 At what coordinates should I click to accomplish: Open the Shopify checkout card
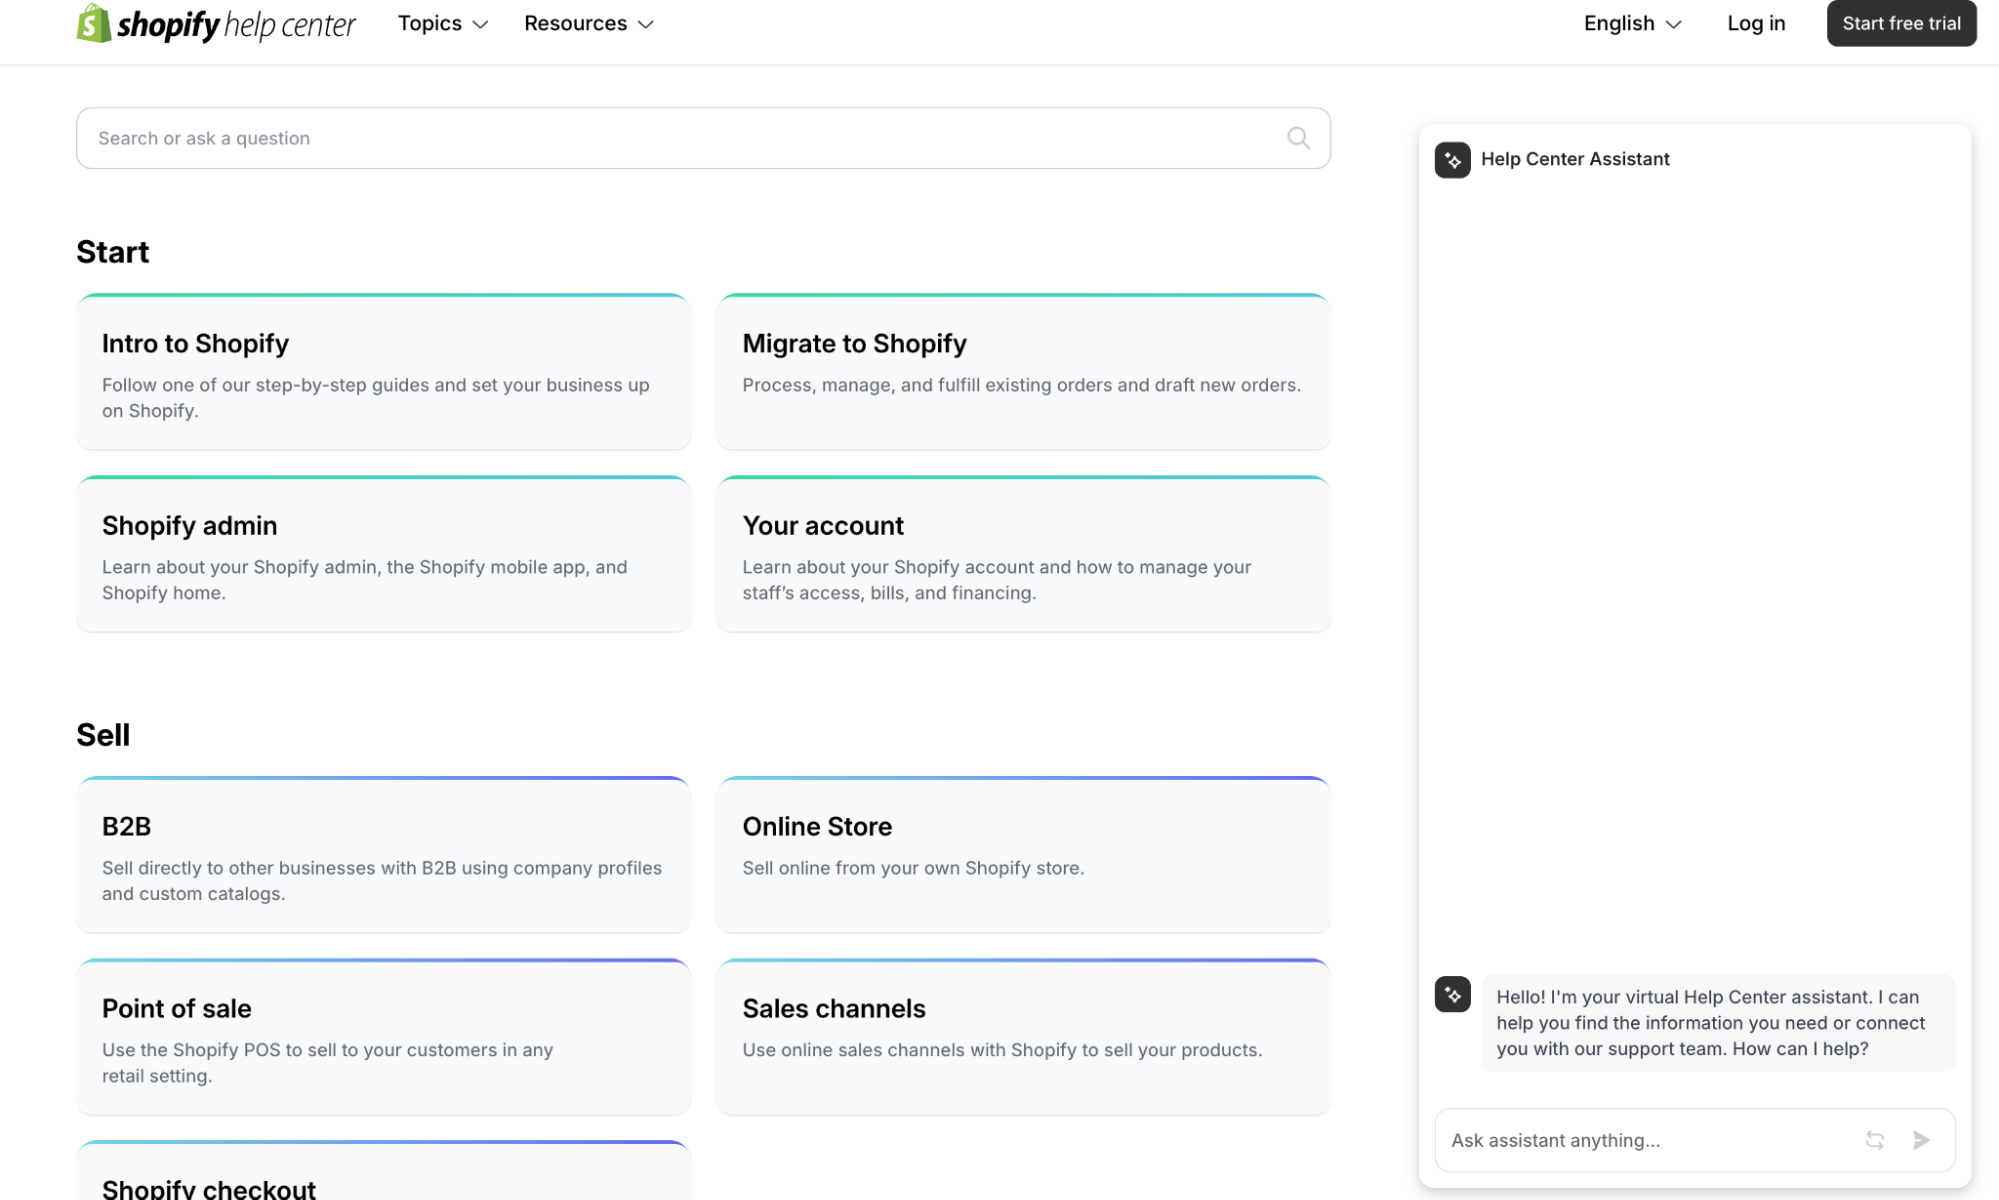(x=383, y=1171)
